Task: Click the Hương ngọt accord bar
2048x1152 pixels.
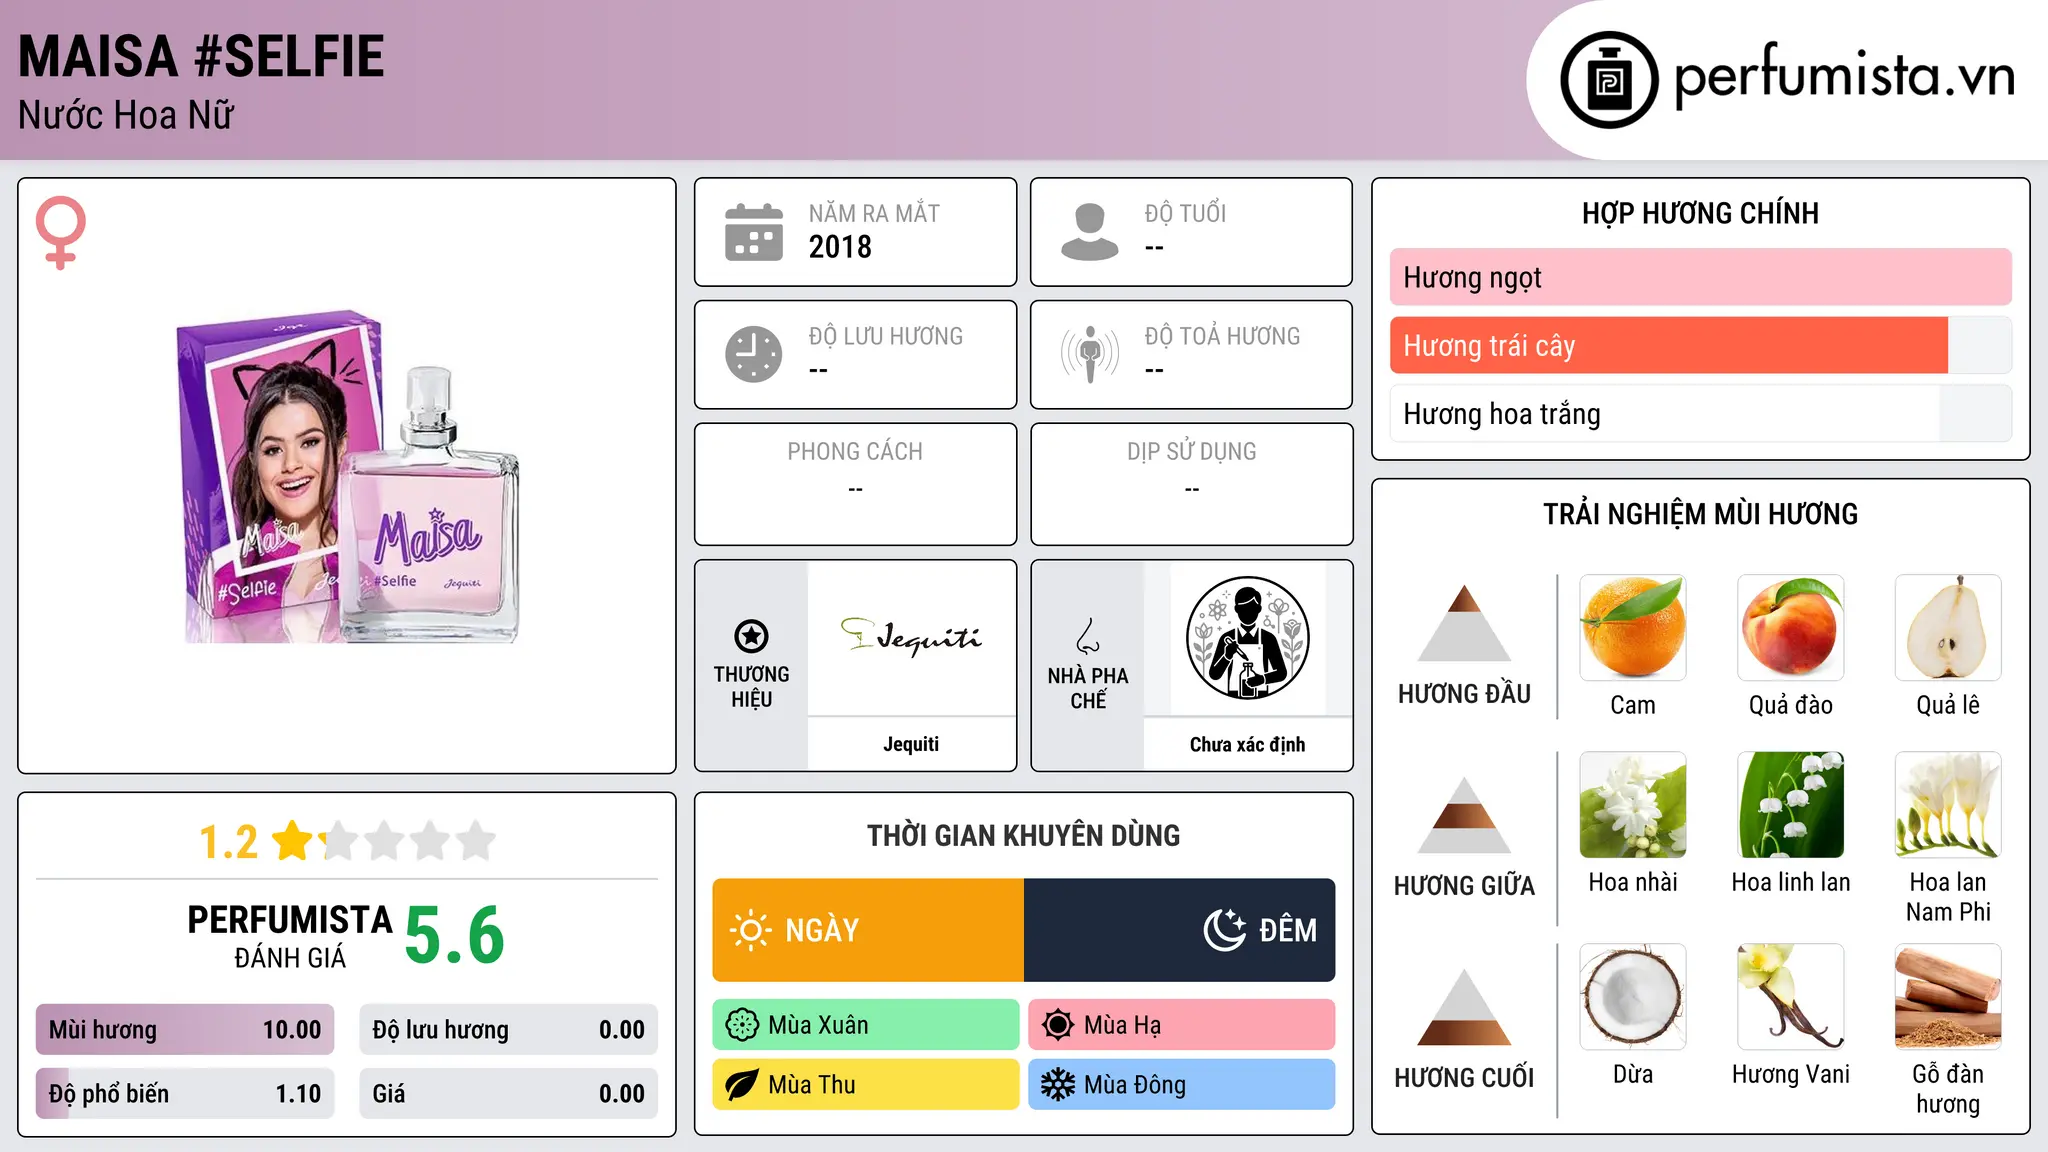Action: 1701,277
